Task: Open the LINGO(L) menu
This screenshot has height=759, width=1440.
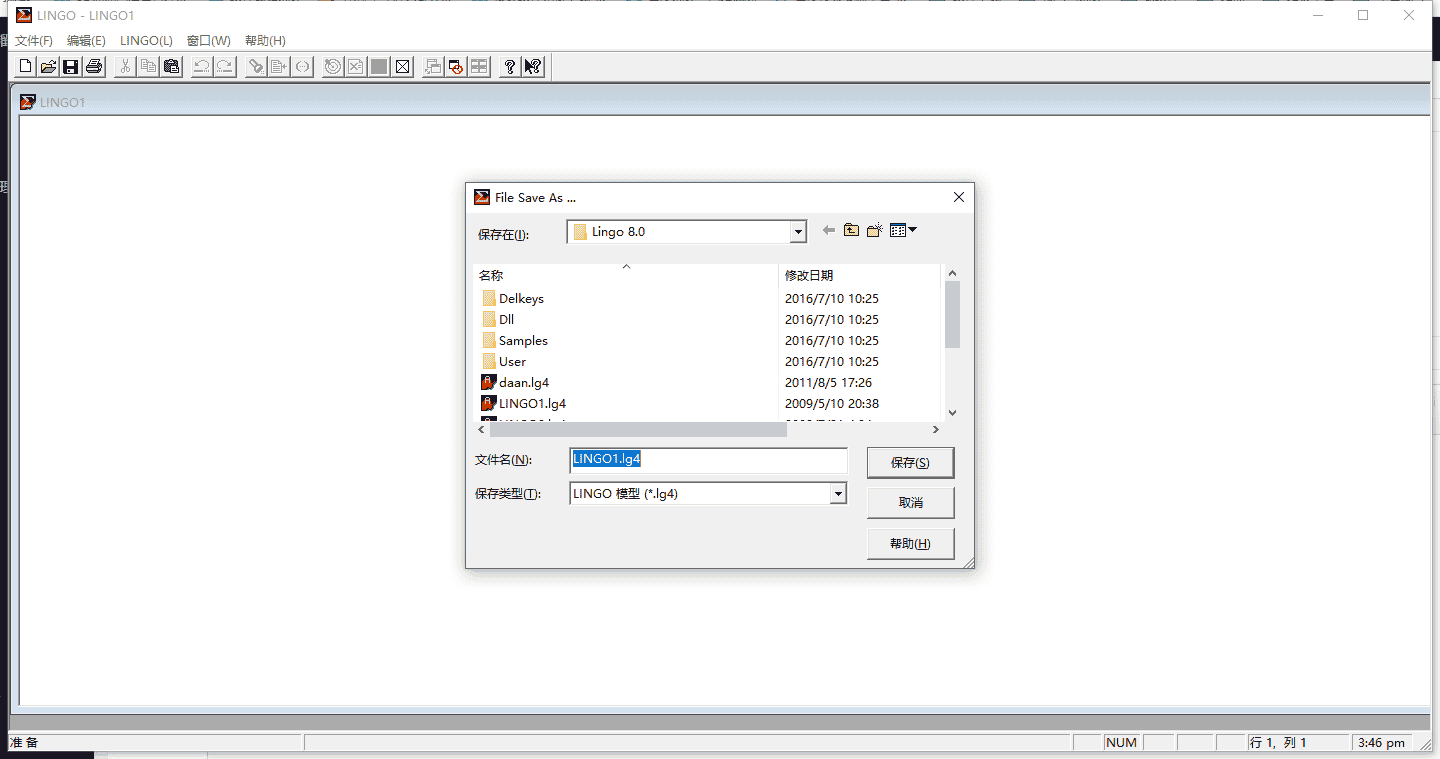Action: pyautogui.click(x=146, y=41)
